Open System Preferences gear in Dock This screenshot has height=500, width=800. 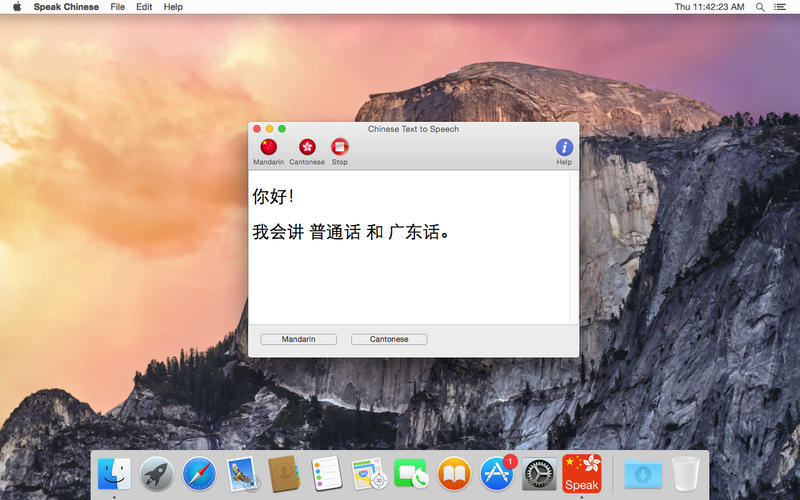pyautogui.click(x=539, y=473)
